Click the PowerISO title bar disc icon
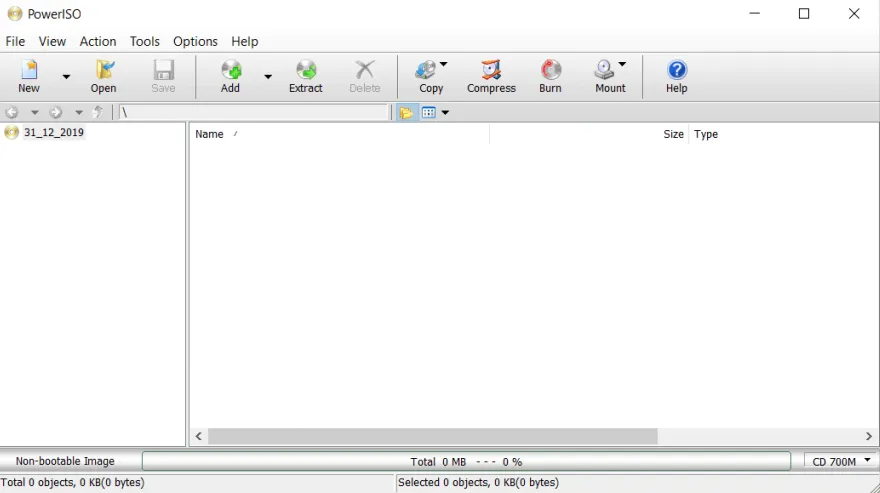The image size is (880, 493). 15,14
